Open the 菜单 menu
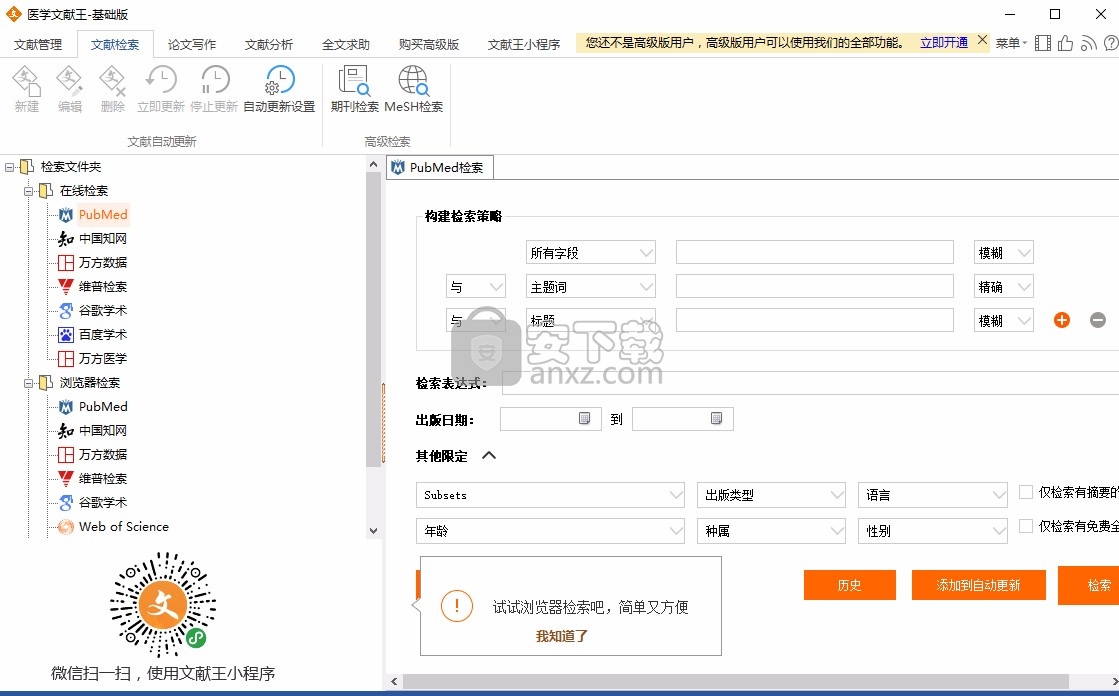The image size is (1119, 696). [1011, 44]
